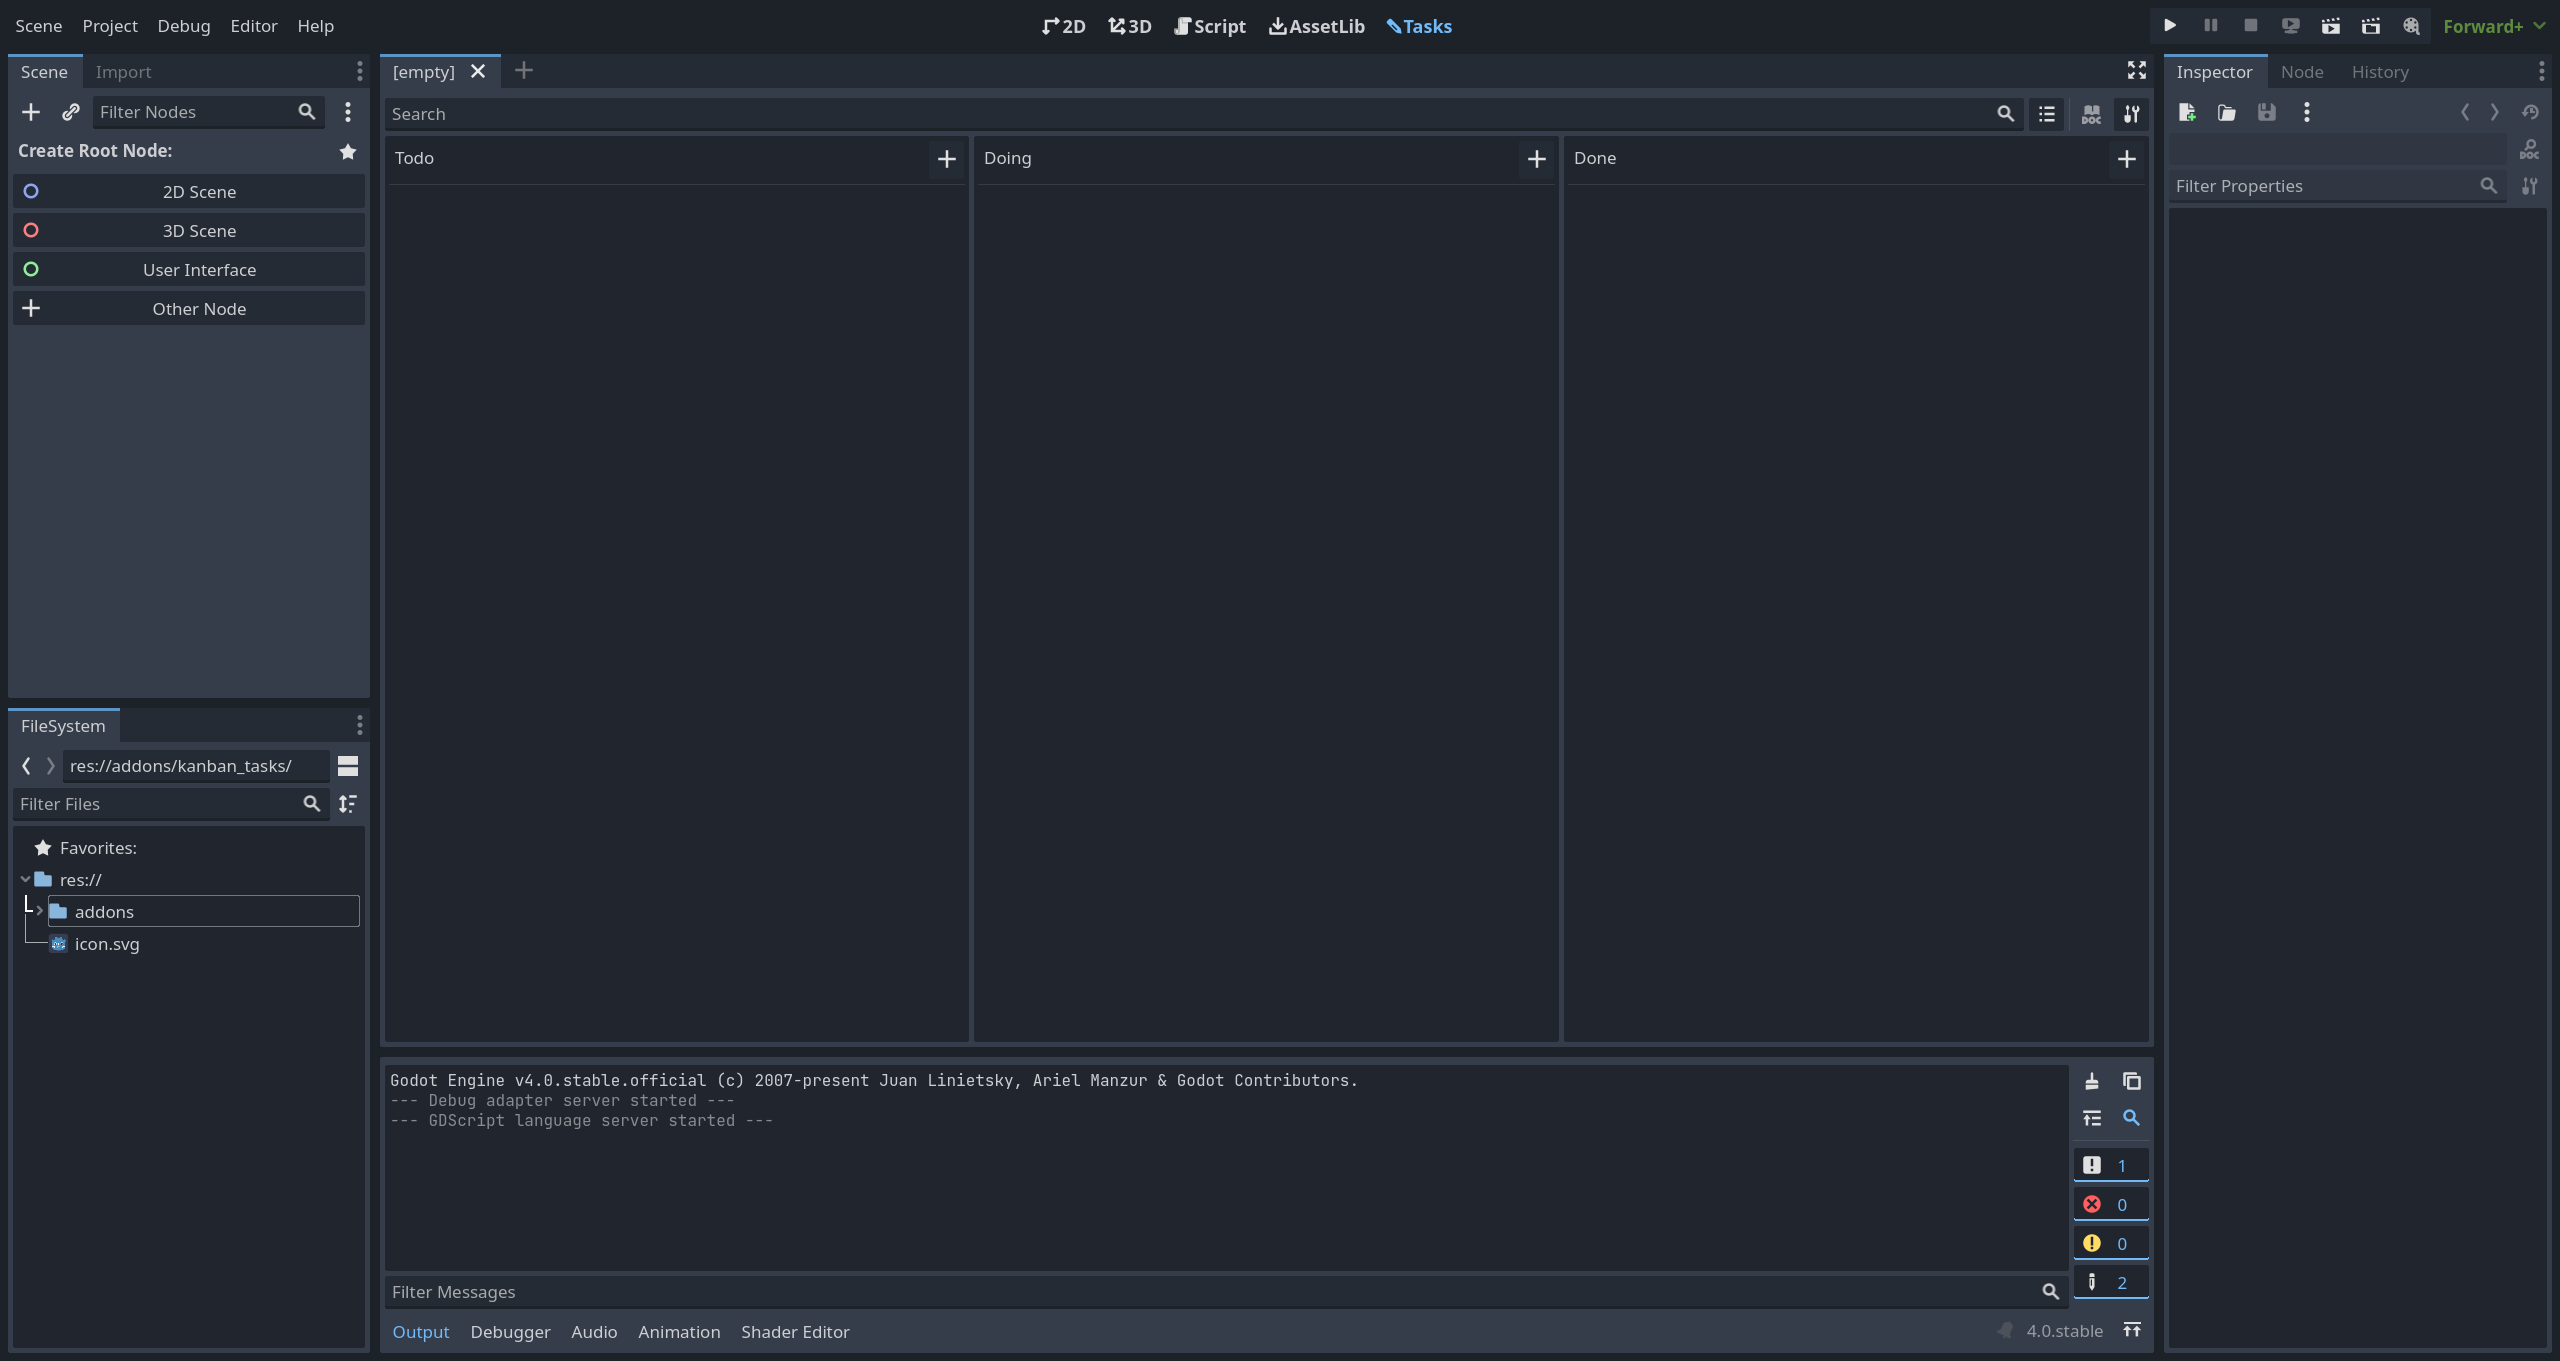The image size is (2560, 1361).
Task: Toggle distraction-free mode icon
Action: coord(2137,70)
